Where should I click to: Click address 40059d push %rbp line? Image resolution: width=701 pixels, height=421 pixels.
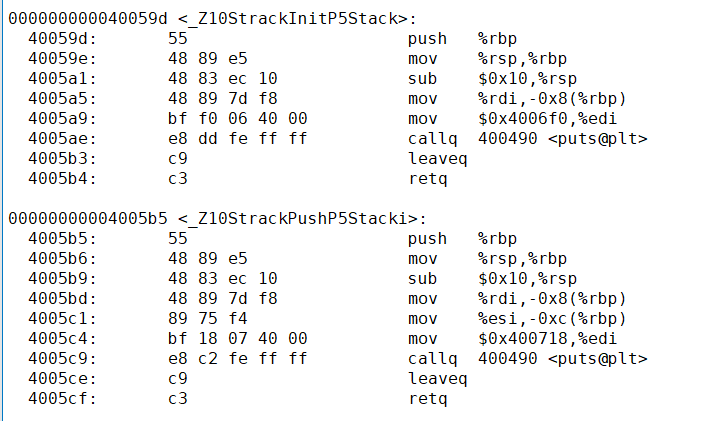[272, 39]
